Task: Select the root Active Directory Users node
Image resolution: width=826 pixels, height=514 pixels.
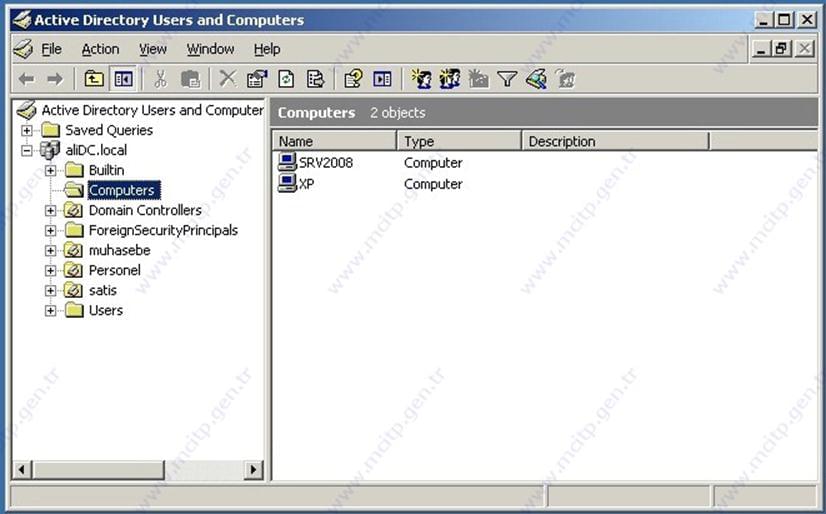Action: pyautogui.click(x=152, y=110)
